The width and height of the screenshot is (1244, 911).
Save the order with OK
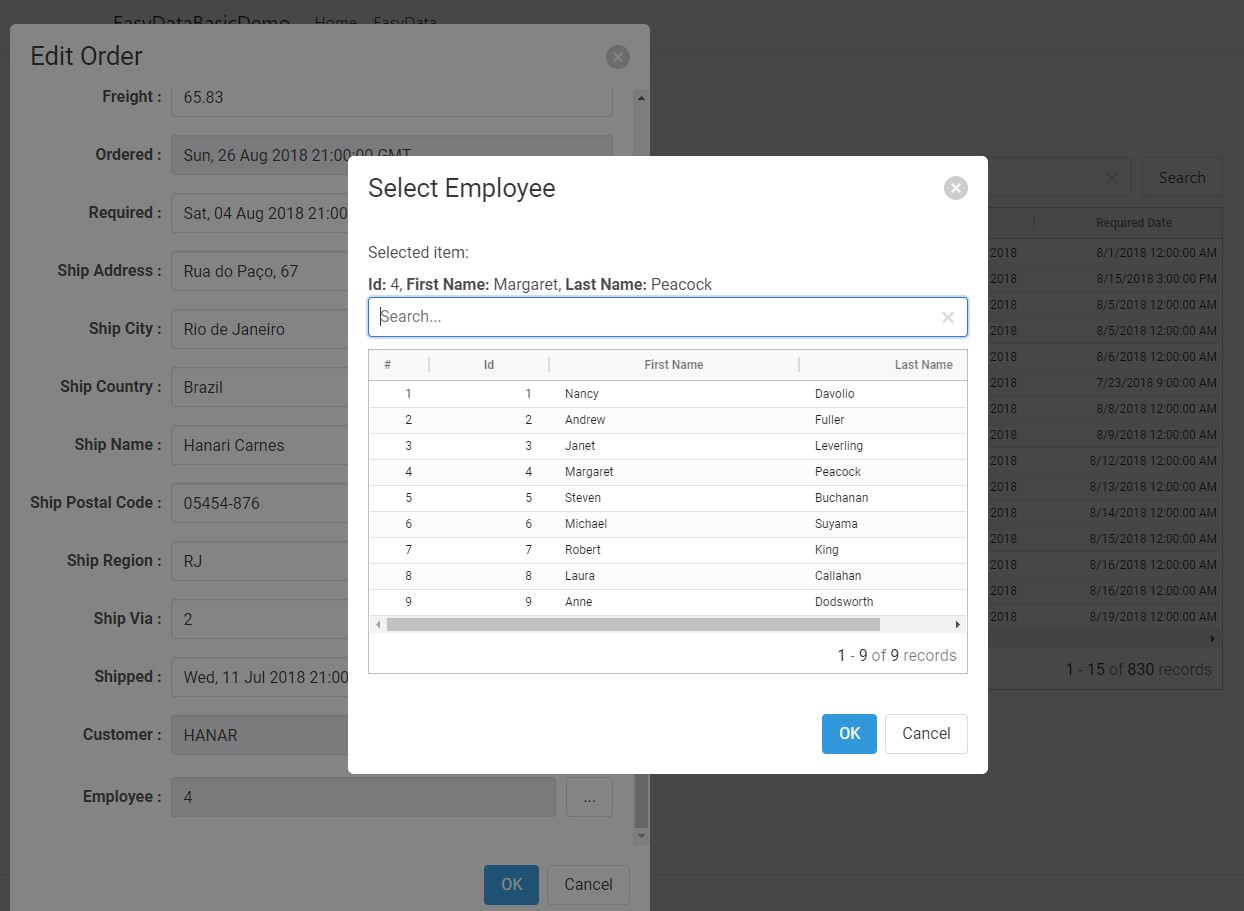511,884
